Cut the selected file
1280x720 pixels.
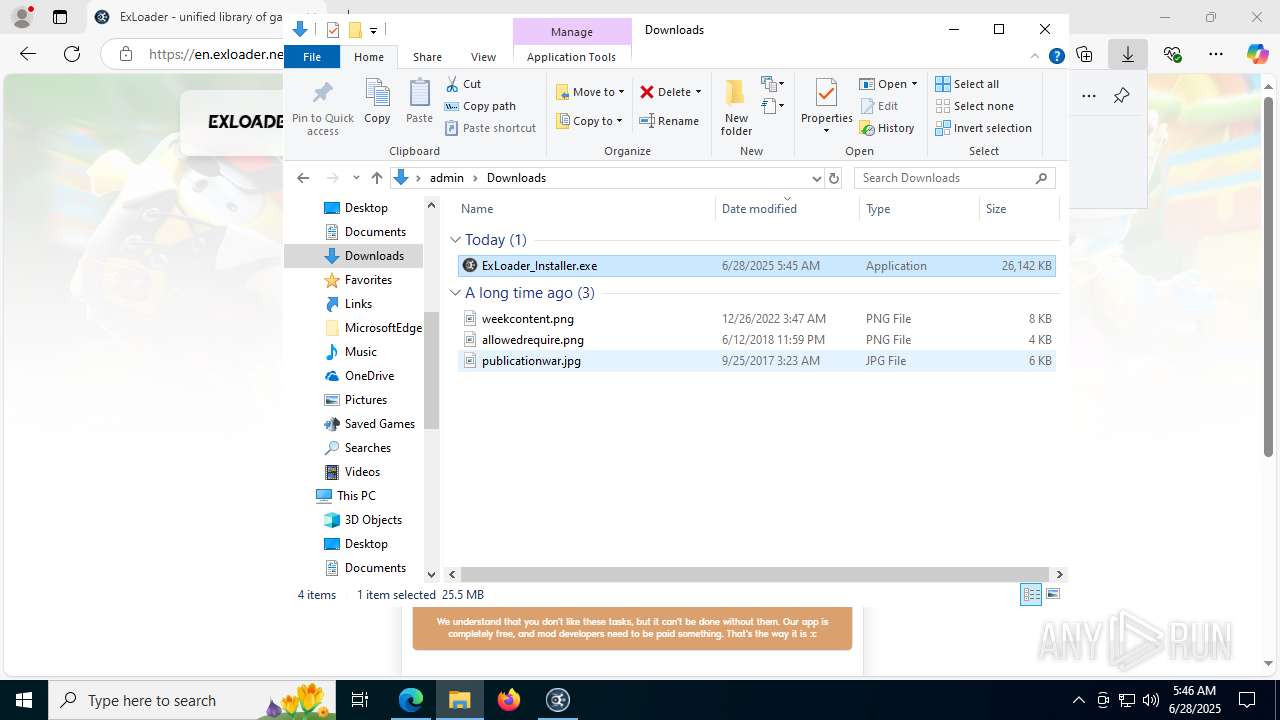coord(463,84)
